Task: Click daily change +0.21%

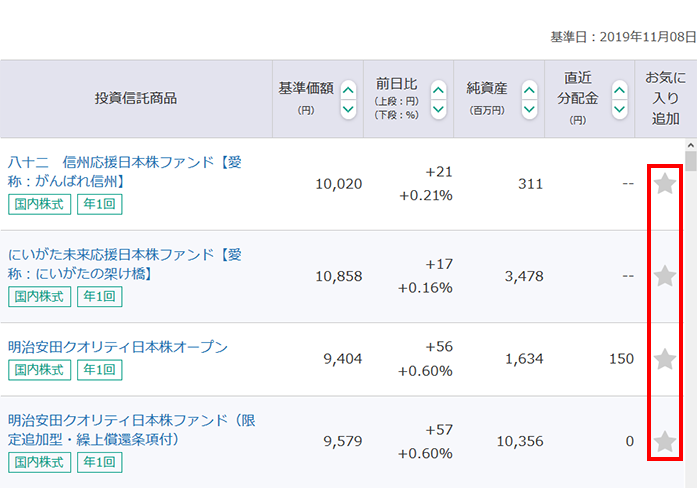Action: [x=426, y=196]
